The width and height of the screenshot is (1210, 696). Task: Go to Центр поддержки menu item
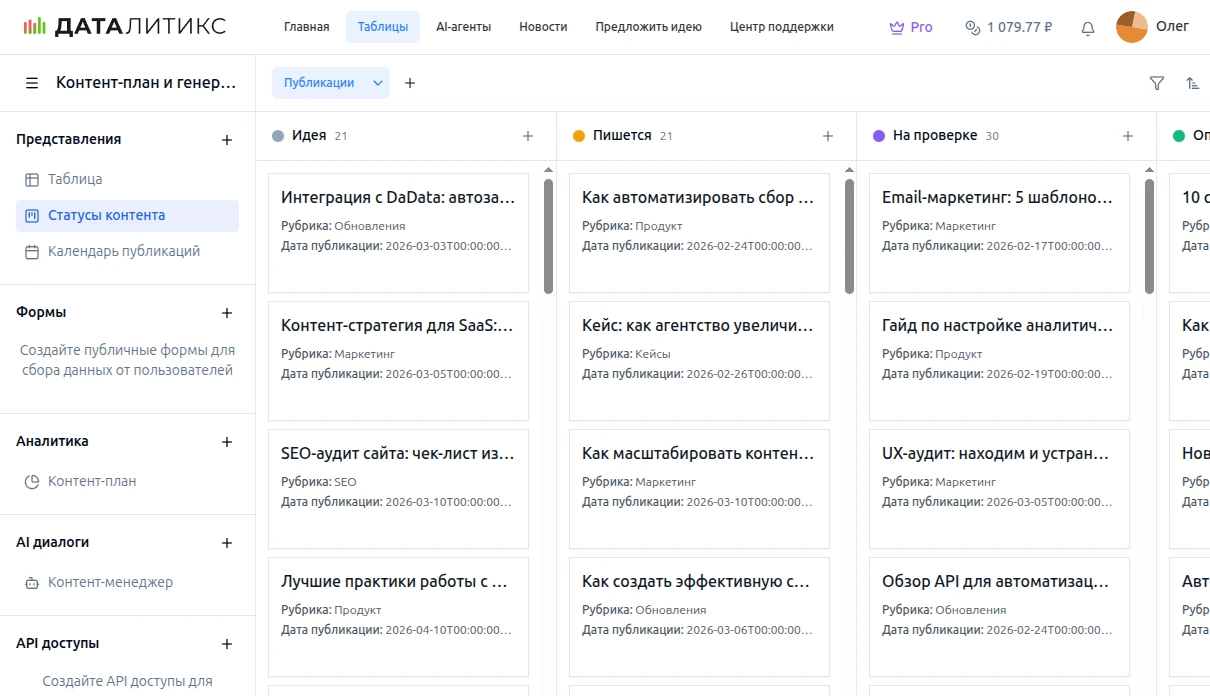[781, 27]
